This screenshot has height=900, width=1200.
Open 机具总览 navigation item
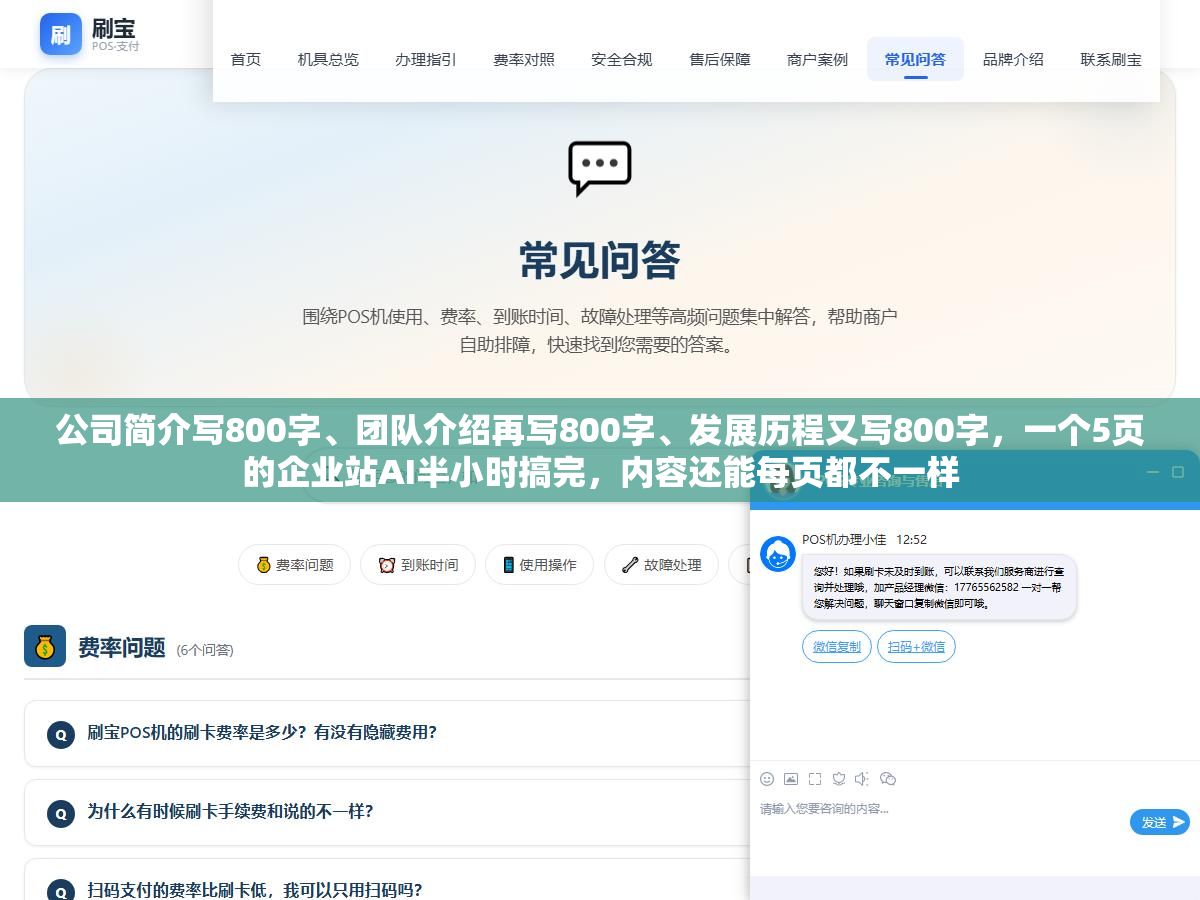(x=328, y=59)
